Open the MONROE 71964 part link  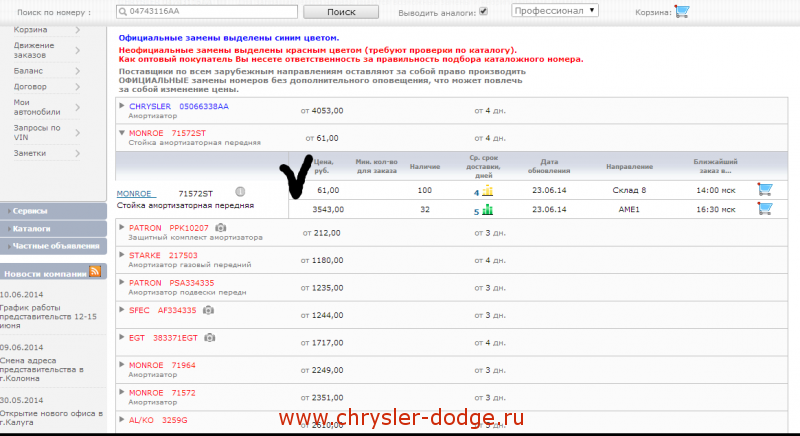point(162,365)
